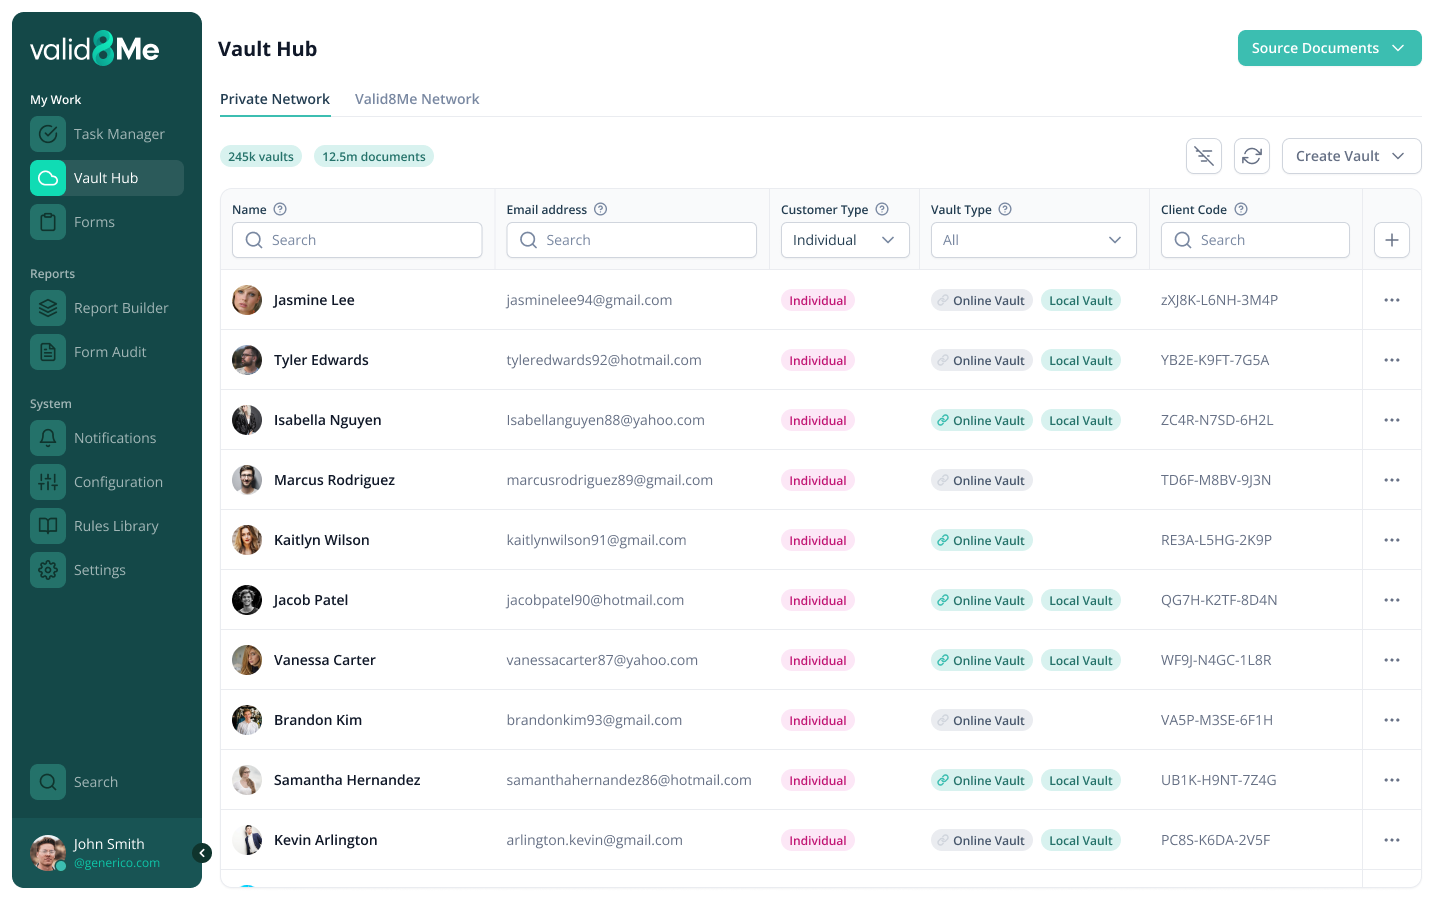1440x900 pixels.
Task: Collapse the sidebar with the arrow button
Action: coord(203,853)
